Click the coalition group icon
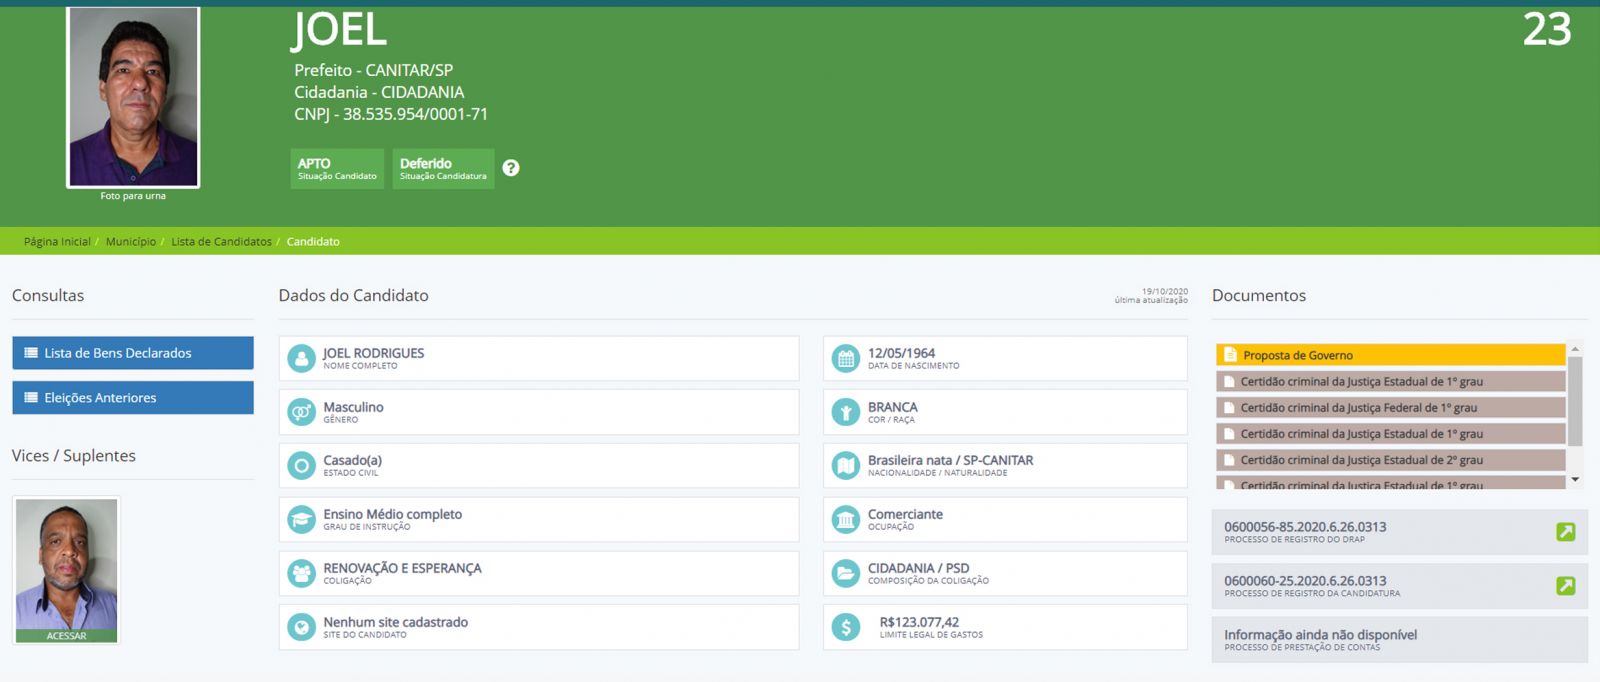The height and width of the screenshot is (682, 1600). coord(301,573)
